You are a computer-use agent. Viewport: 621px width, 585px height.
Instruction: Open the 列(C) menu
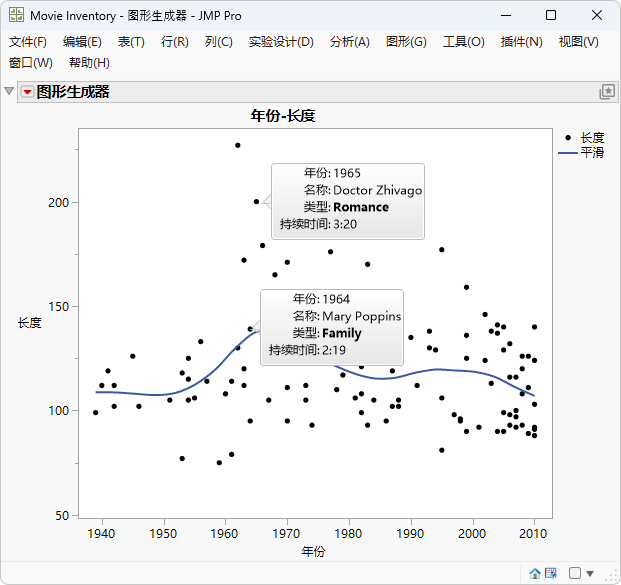pyautogui.click(x=219, y=42)
